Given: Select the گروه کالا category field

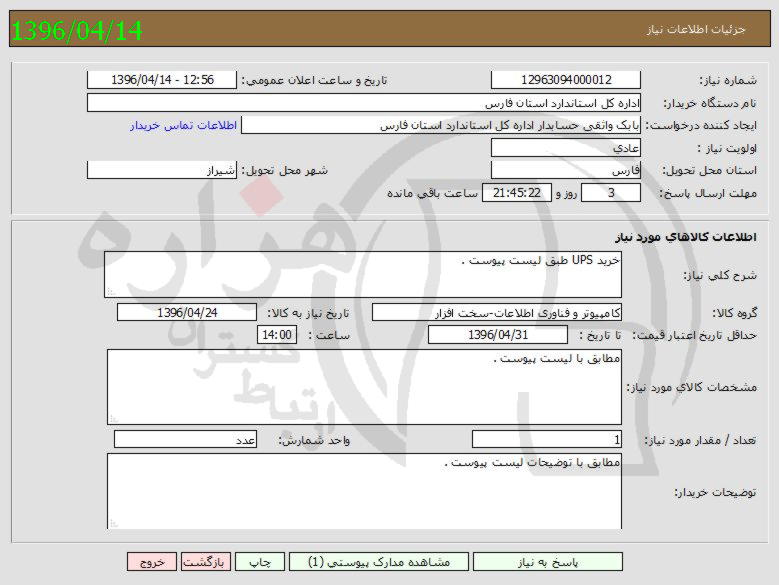Looking at the screenshot, I should pyautogui.click(x=496, y=312).
